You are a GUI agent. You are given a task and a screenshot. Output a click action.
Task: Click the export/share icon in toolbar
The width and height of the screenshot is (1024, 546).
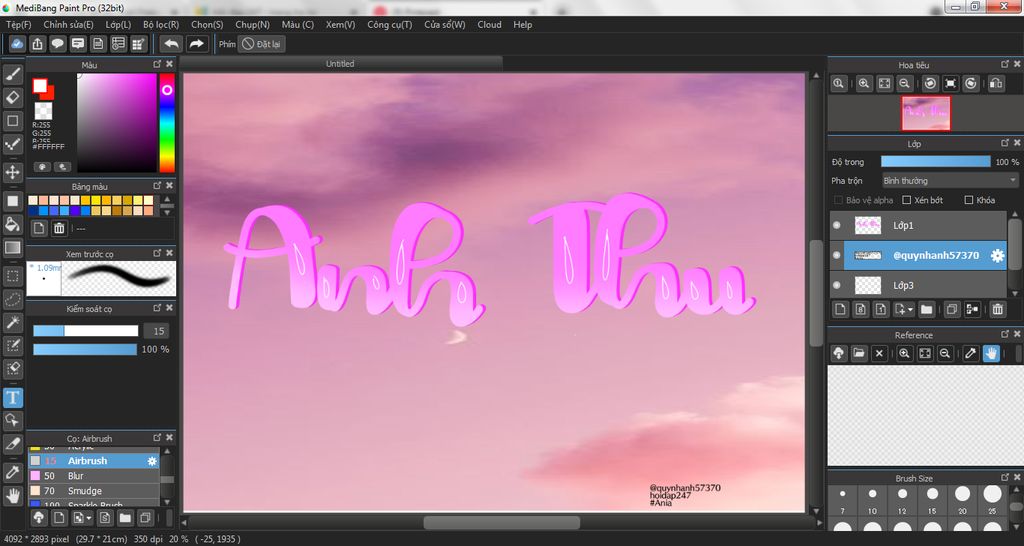37,44
